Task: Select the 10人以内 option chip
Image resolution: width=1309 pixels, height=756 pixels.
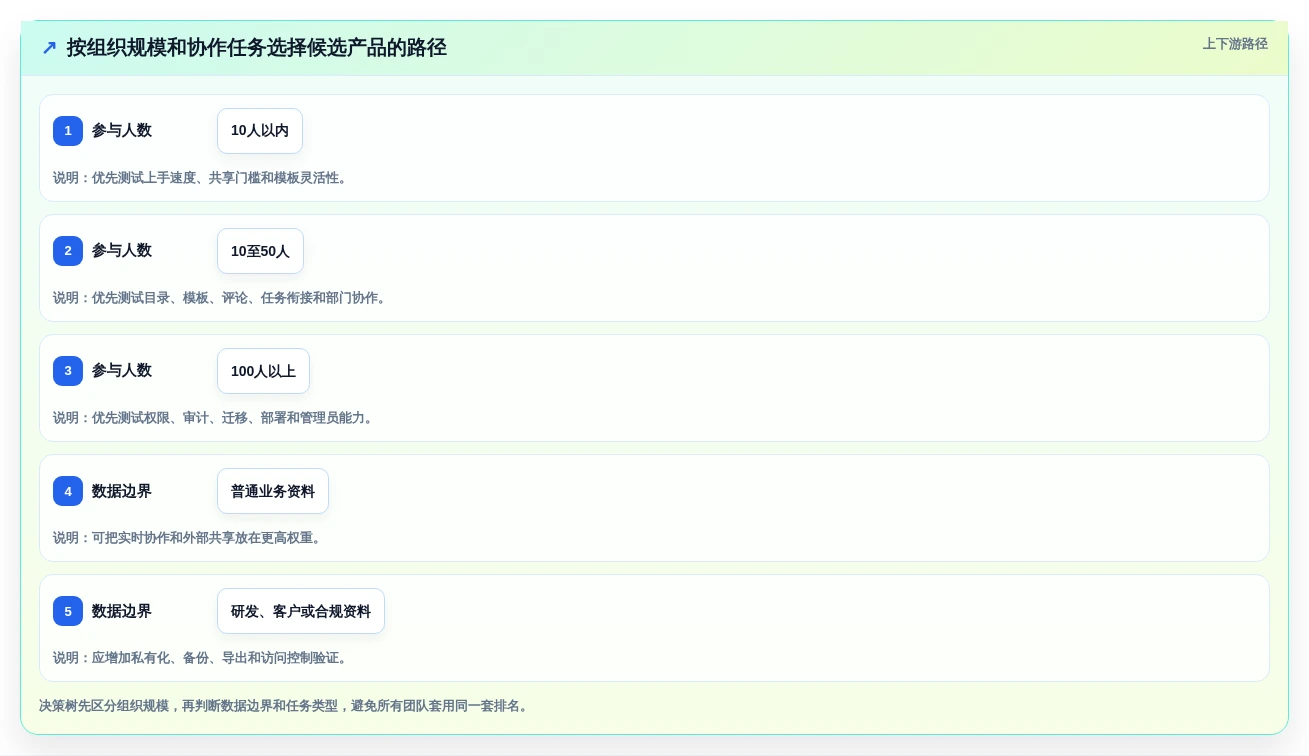Action: coord(260,131)
